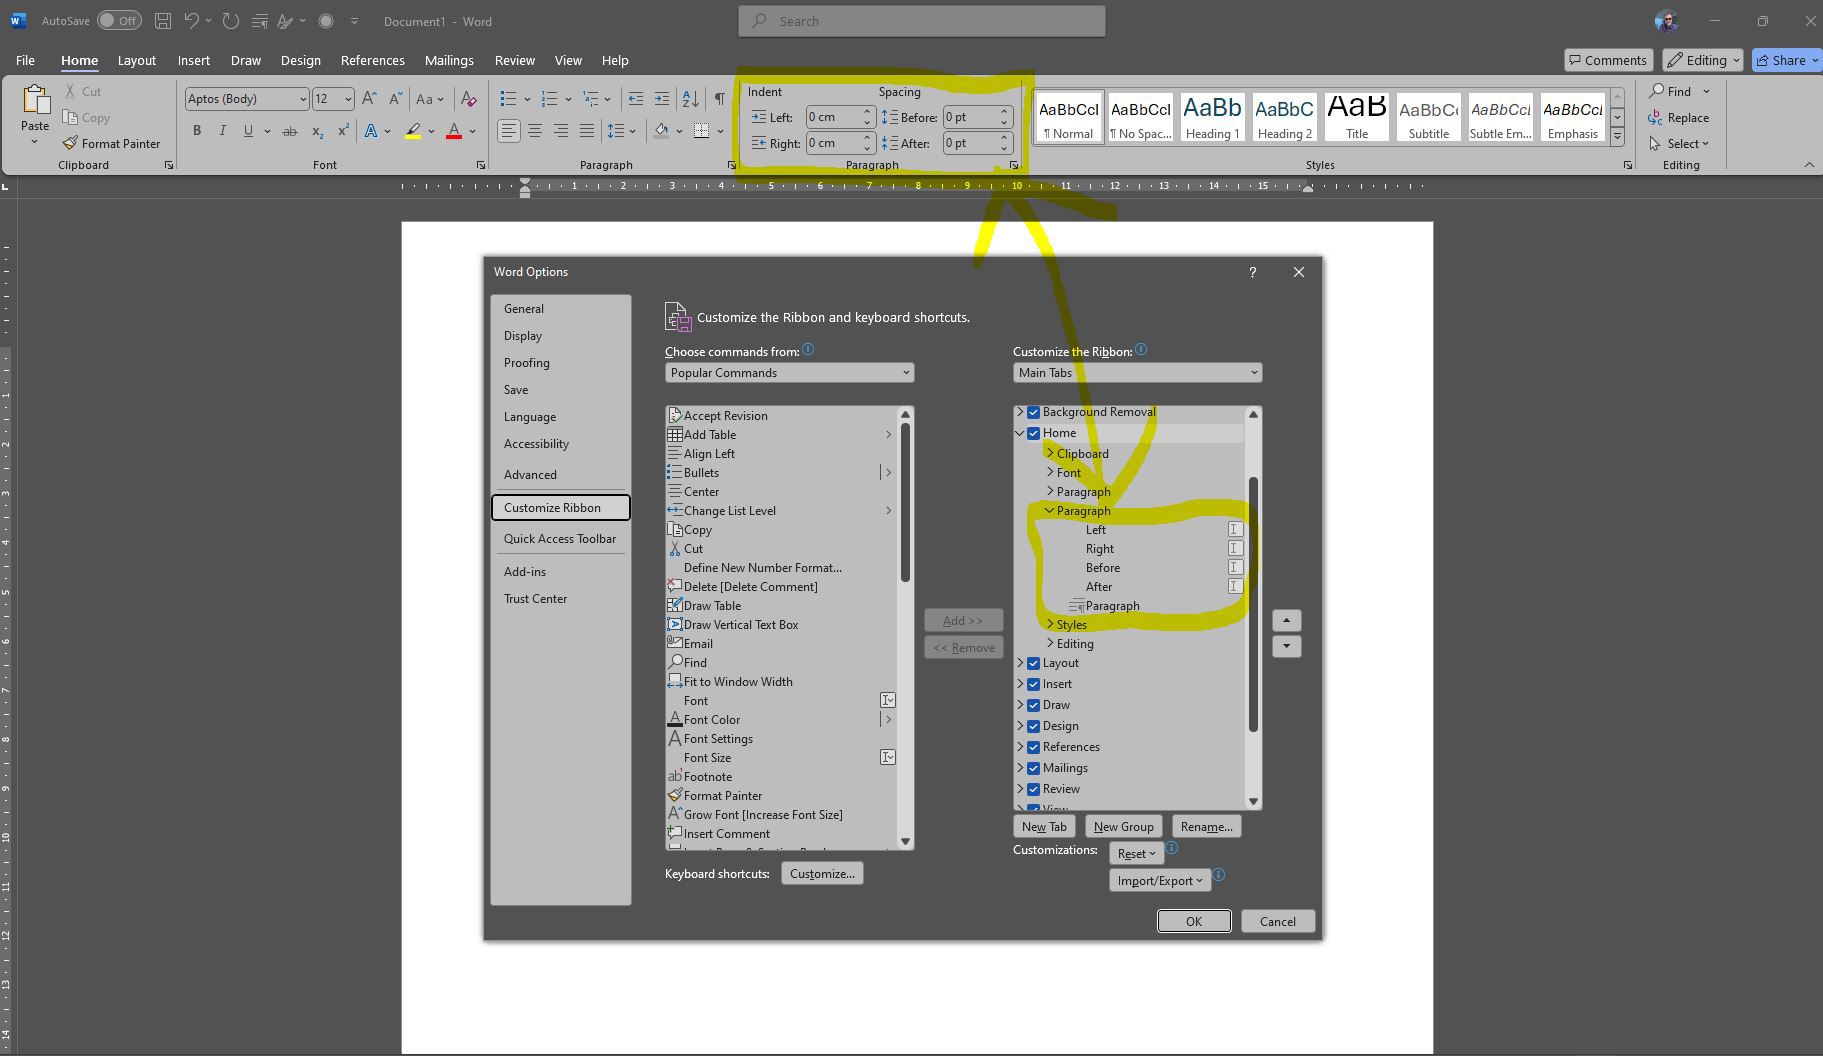Collapse the Home tab in tree
Screen dimensions: 1823x1056
coord(1020,433)
